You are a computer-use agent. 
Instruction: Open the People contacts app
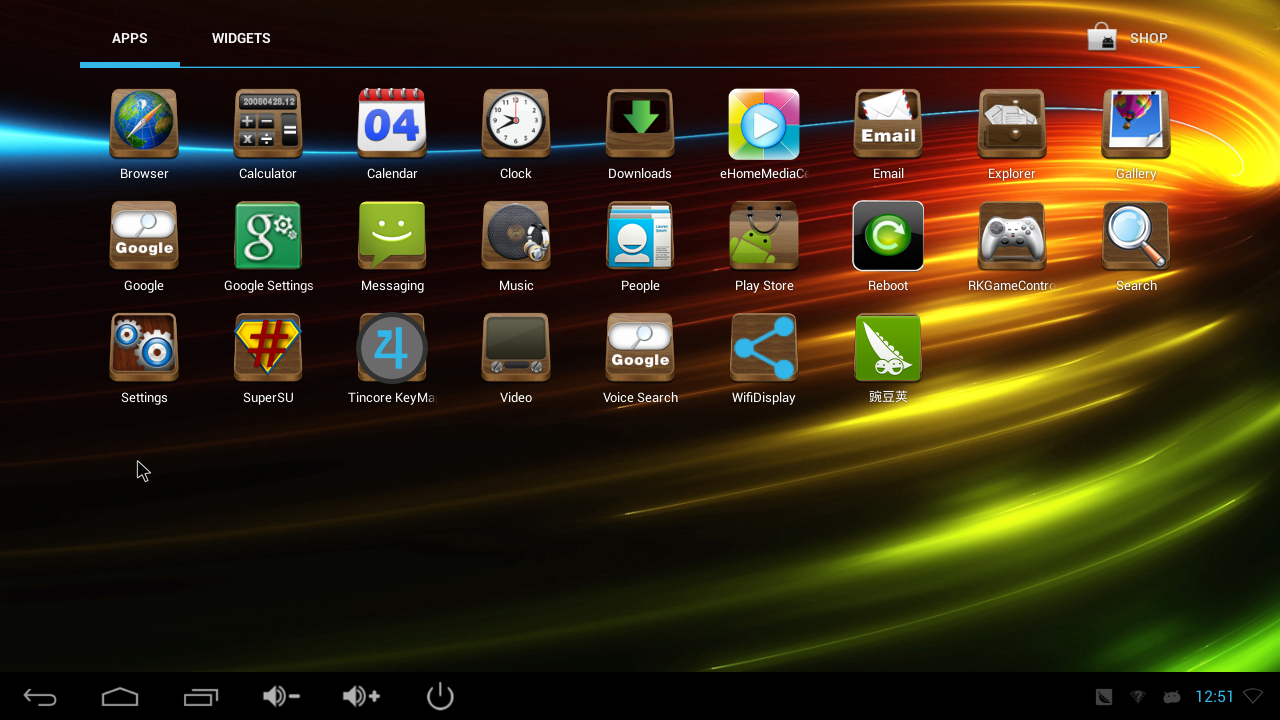click(x=640, y=236)
